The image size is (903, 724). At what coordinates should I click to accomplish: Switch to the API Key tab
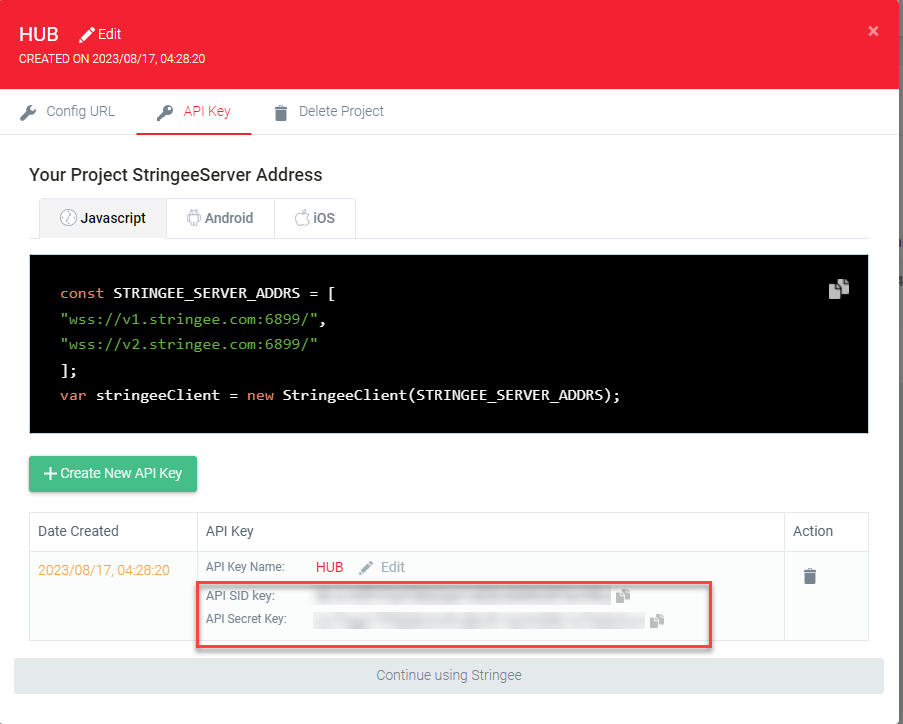click(x=194, y=111)
